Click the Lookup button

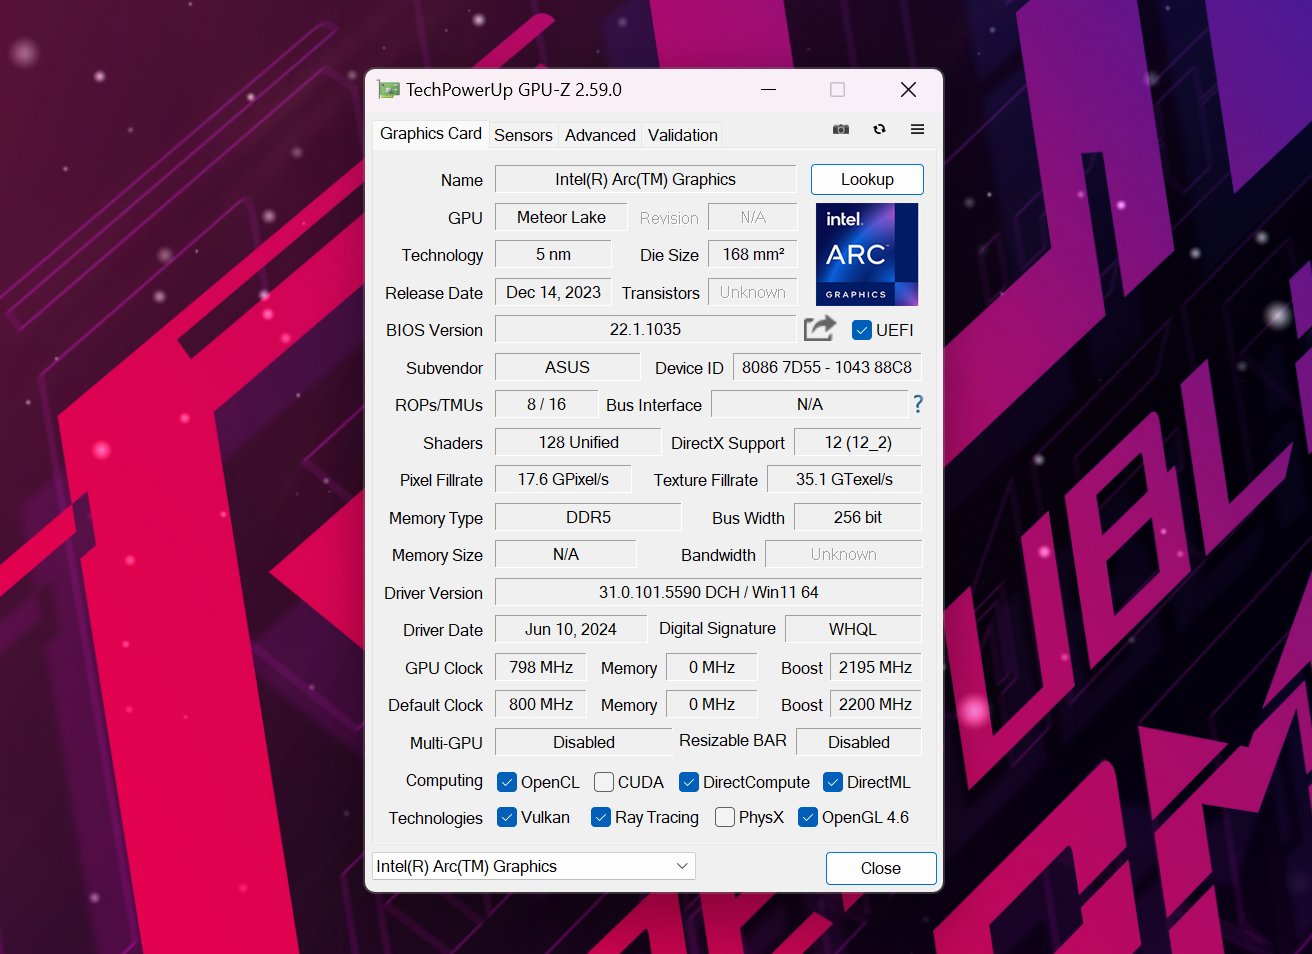[867, 179]
